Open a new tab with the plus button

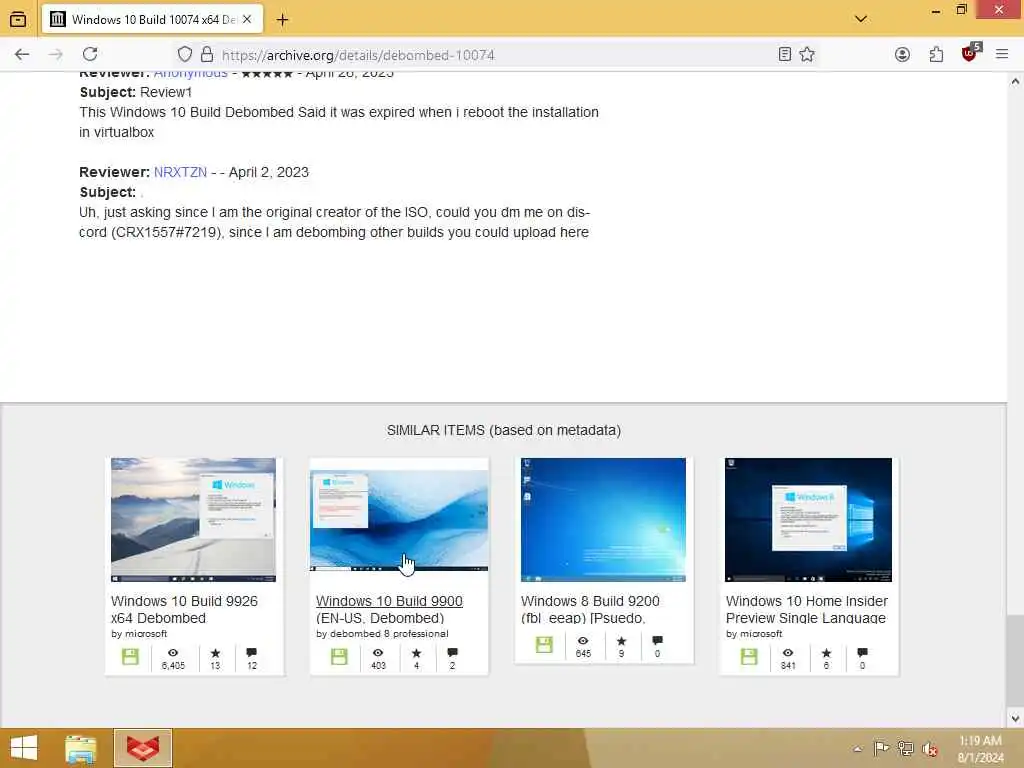click(282, 20)
